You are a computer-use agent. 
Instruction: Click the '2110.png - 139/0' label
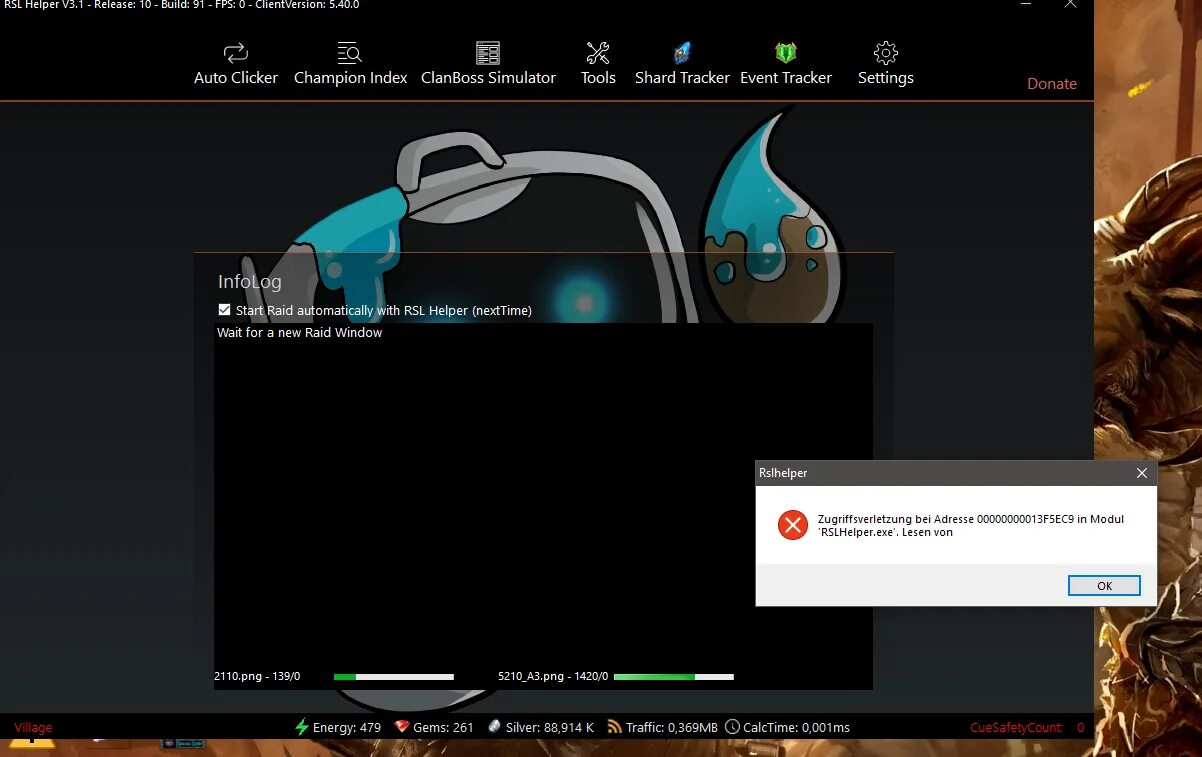pos(257,677)
